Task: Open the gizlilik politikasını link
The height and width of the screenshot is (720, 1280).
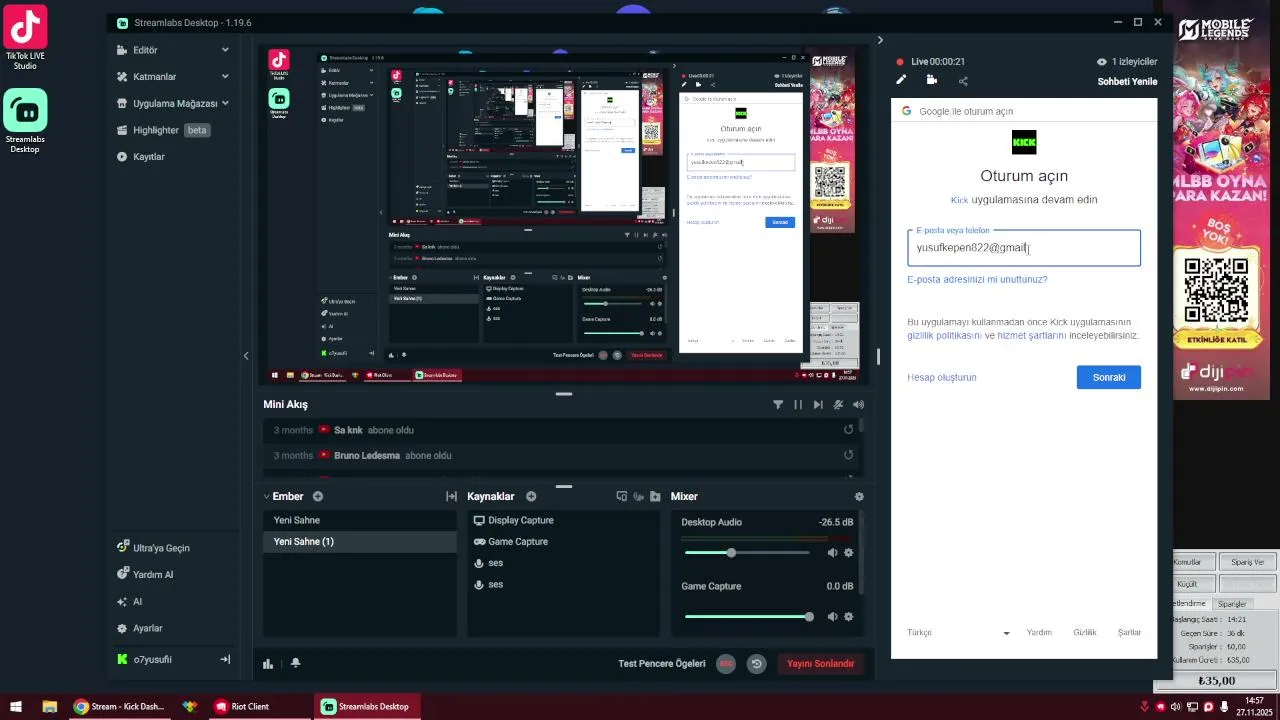Action: point(944,336)
